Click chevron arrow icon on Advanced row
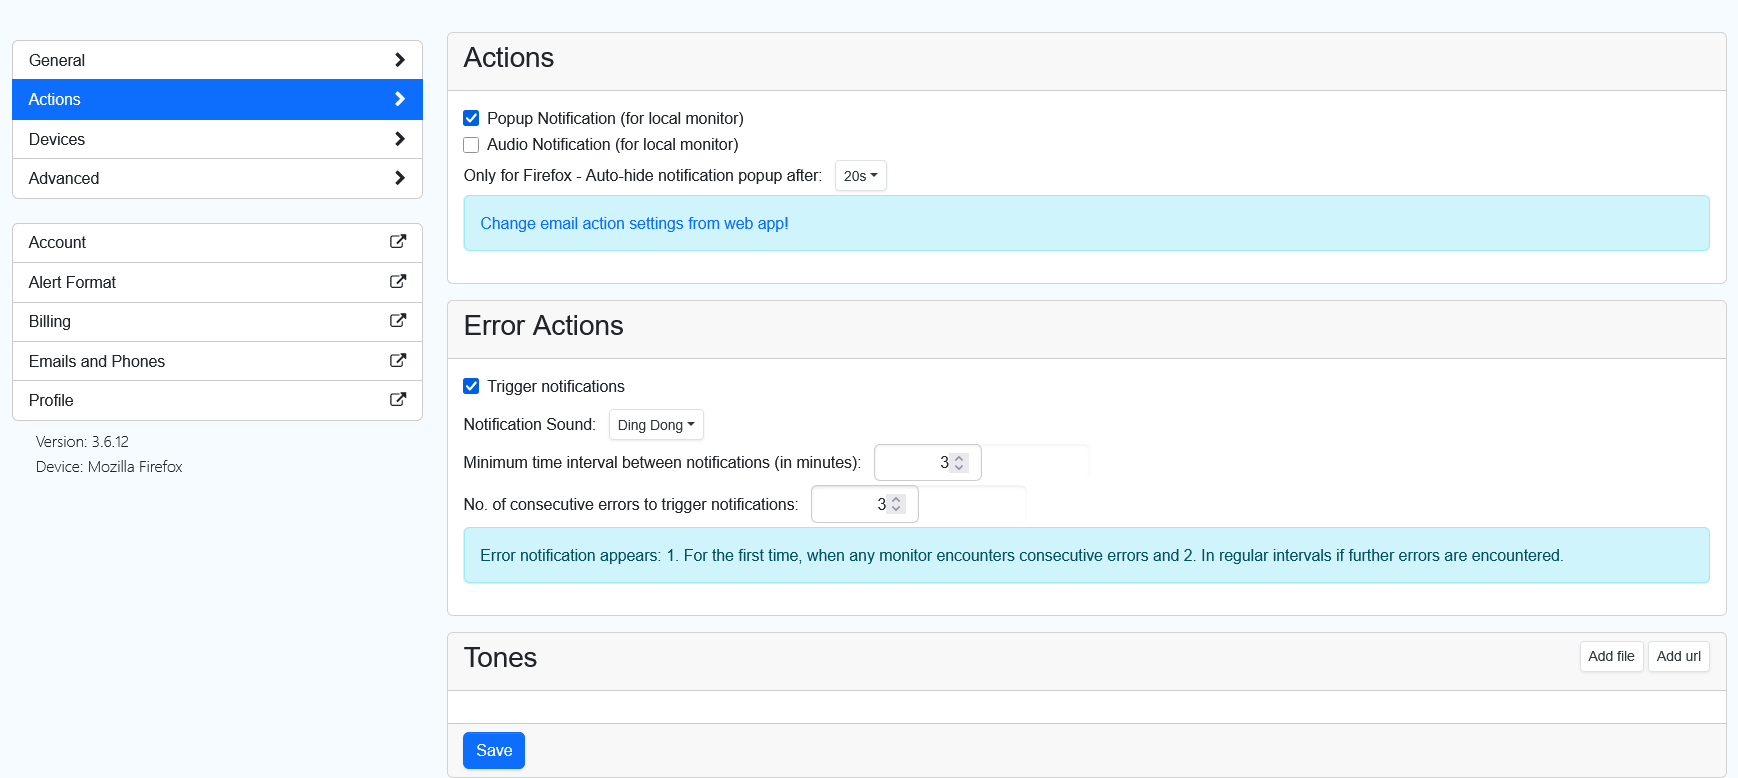This screenshot has width=1738, height=778. coord(399,178)
